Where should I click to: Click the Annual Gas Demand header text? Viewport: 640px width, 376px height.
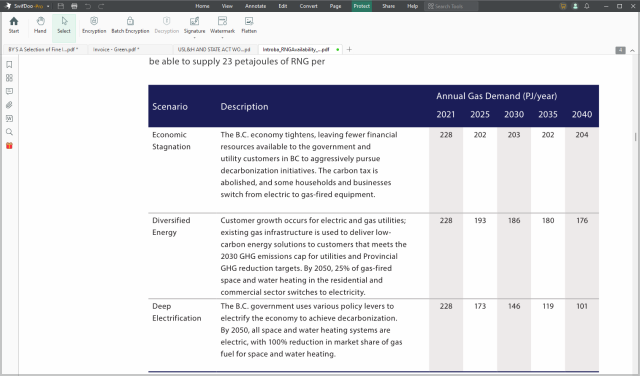496,96
